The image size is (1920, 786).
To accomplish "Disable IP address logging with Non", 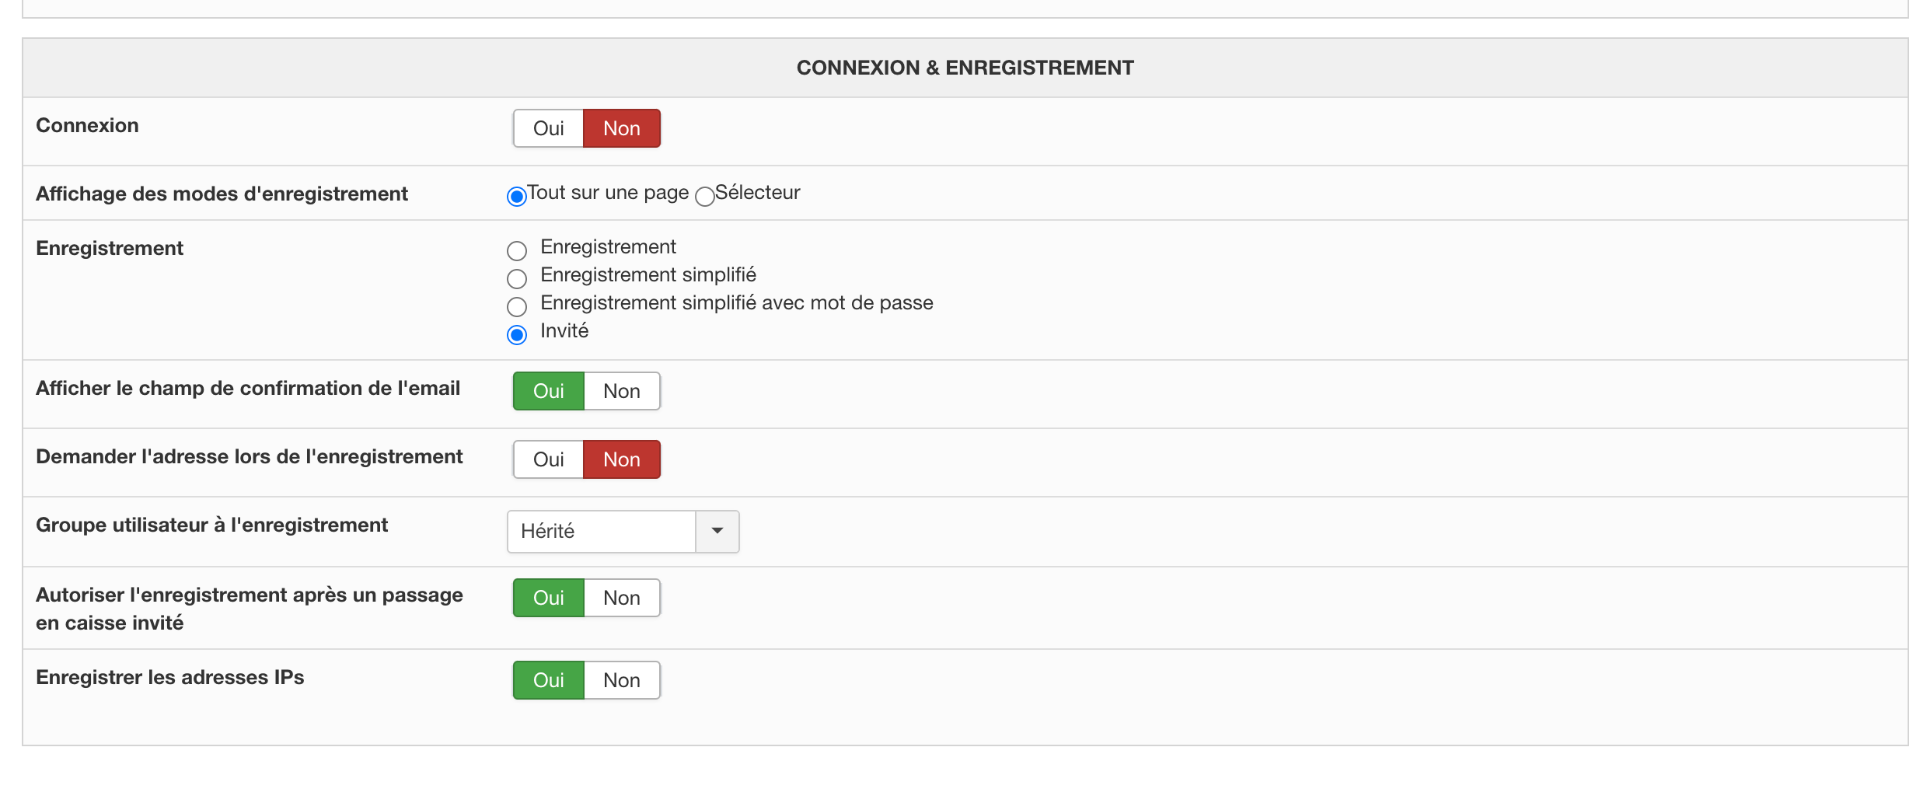I will pyautogui.click(x=621, y=680).
